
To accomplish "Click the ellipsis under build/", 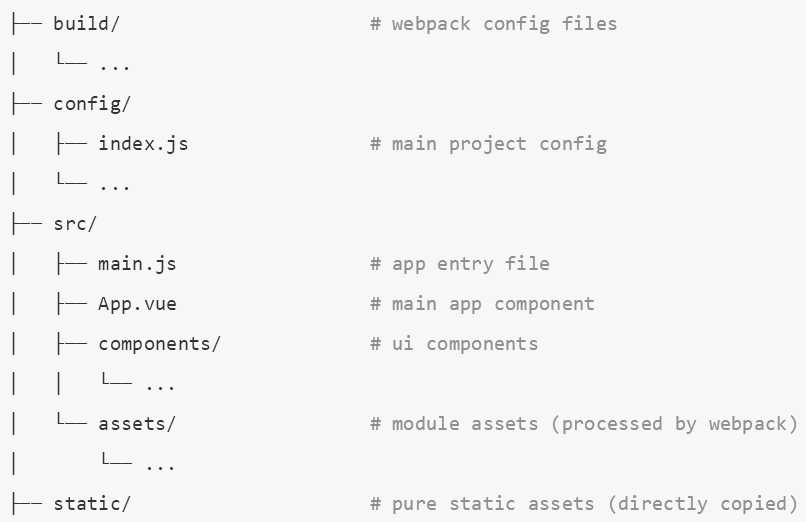I will (115, 66).
